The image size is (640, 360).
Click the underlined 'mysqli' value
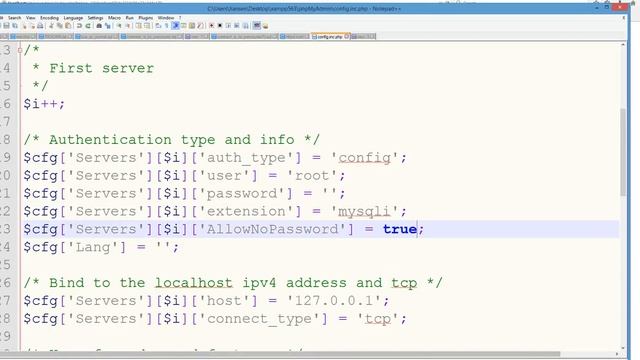pos(364,211)
